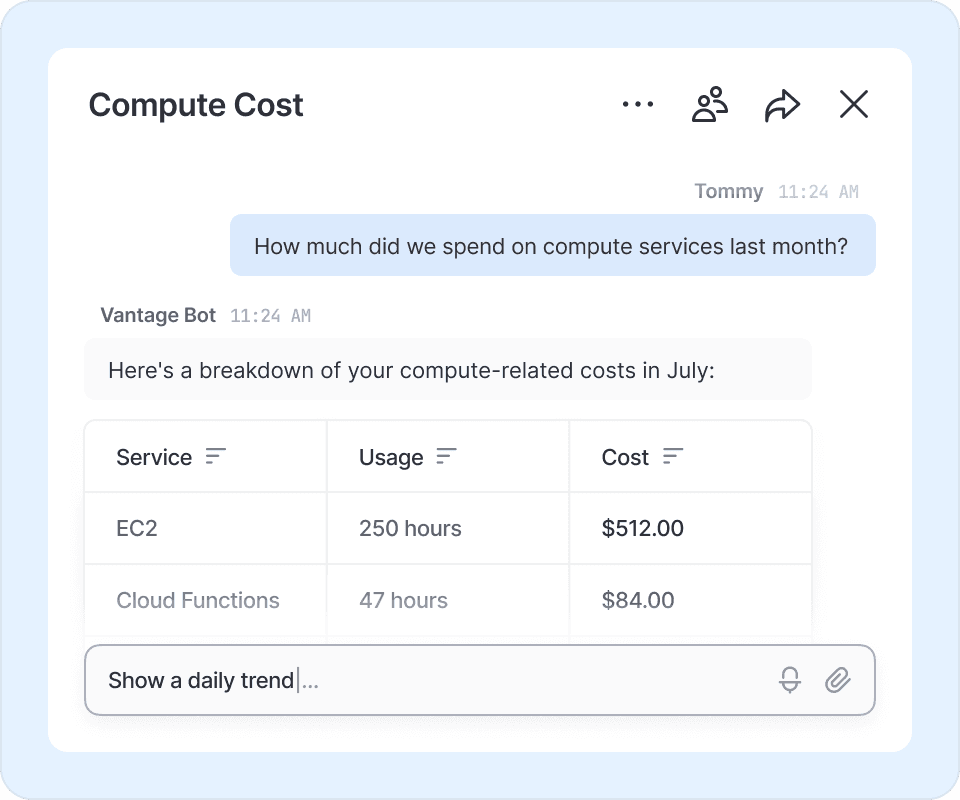This screenshot has height=800, width=960.
Task: Click the microphone voice input icon
Action: click(790, 681)
